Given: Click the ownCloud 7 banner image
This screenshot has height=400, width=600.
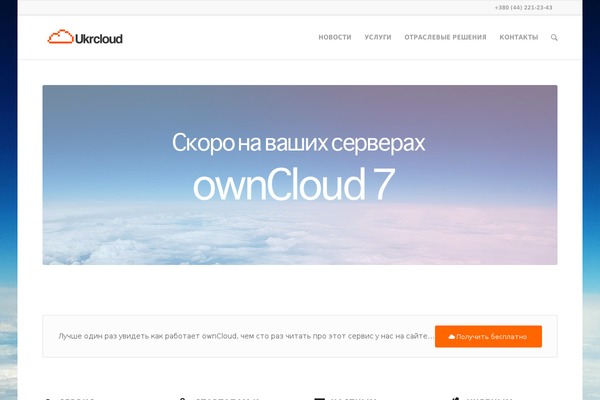Looking at the screenshot, I should click(x=300, y=175).
